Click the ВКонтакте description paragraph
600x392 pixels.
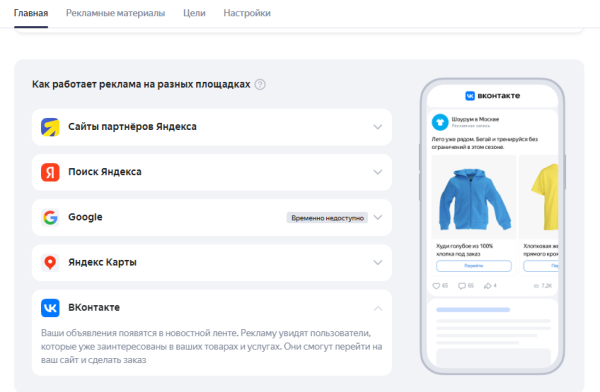coord(212,346)
